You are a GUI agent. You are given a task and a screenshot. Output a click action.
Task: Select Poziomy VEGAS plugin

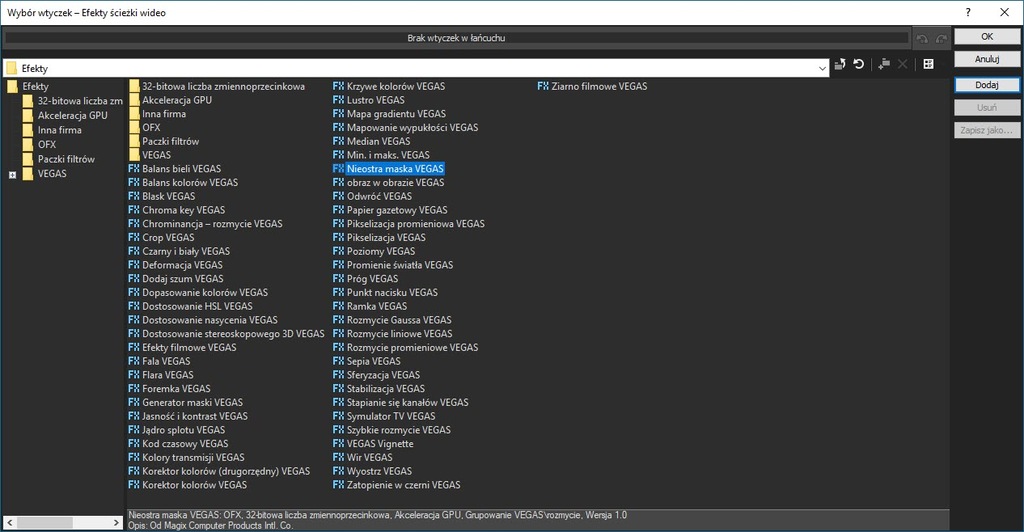point(381,251)
